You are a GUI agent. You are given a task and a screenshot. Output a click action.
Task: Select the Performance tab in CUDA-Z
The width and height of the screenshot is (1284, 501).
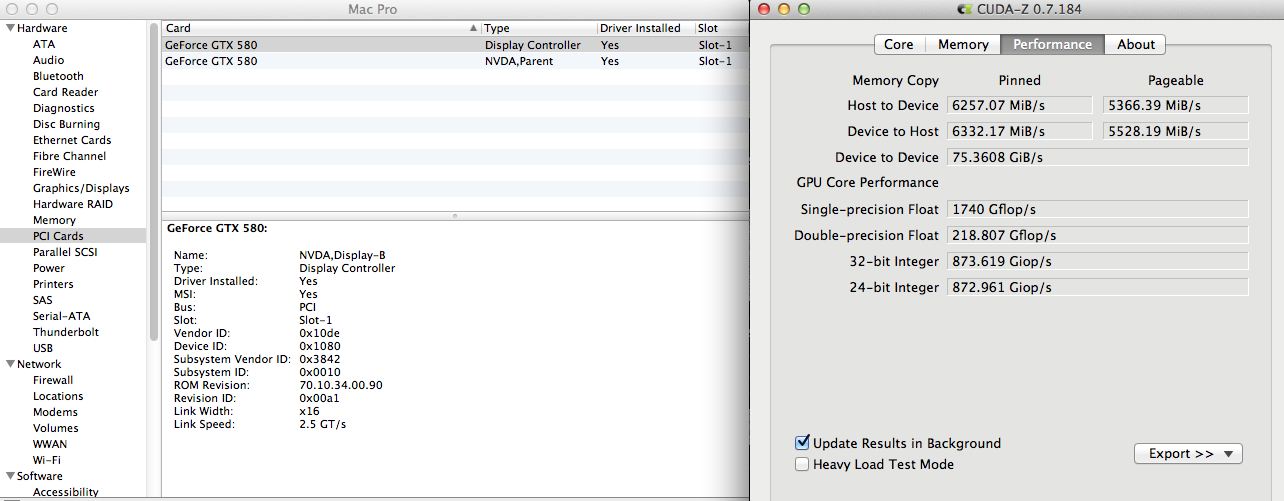coord(1052,44)
